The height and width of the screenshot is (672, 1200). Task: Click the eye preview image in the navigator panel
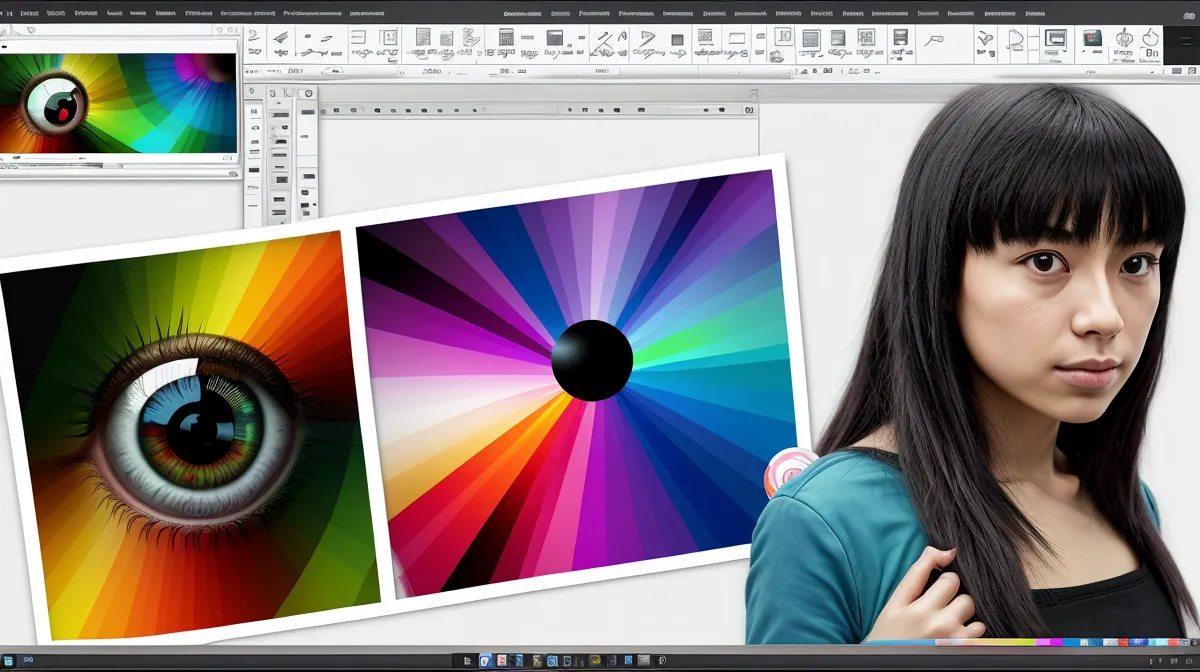pos(118,103)
